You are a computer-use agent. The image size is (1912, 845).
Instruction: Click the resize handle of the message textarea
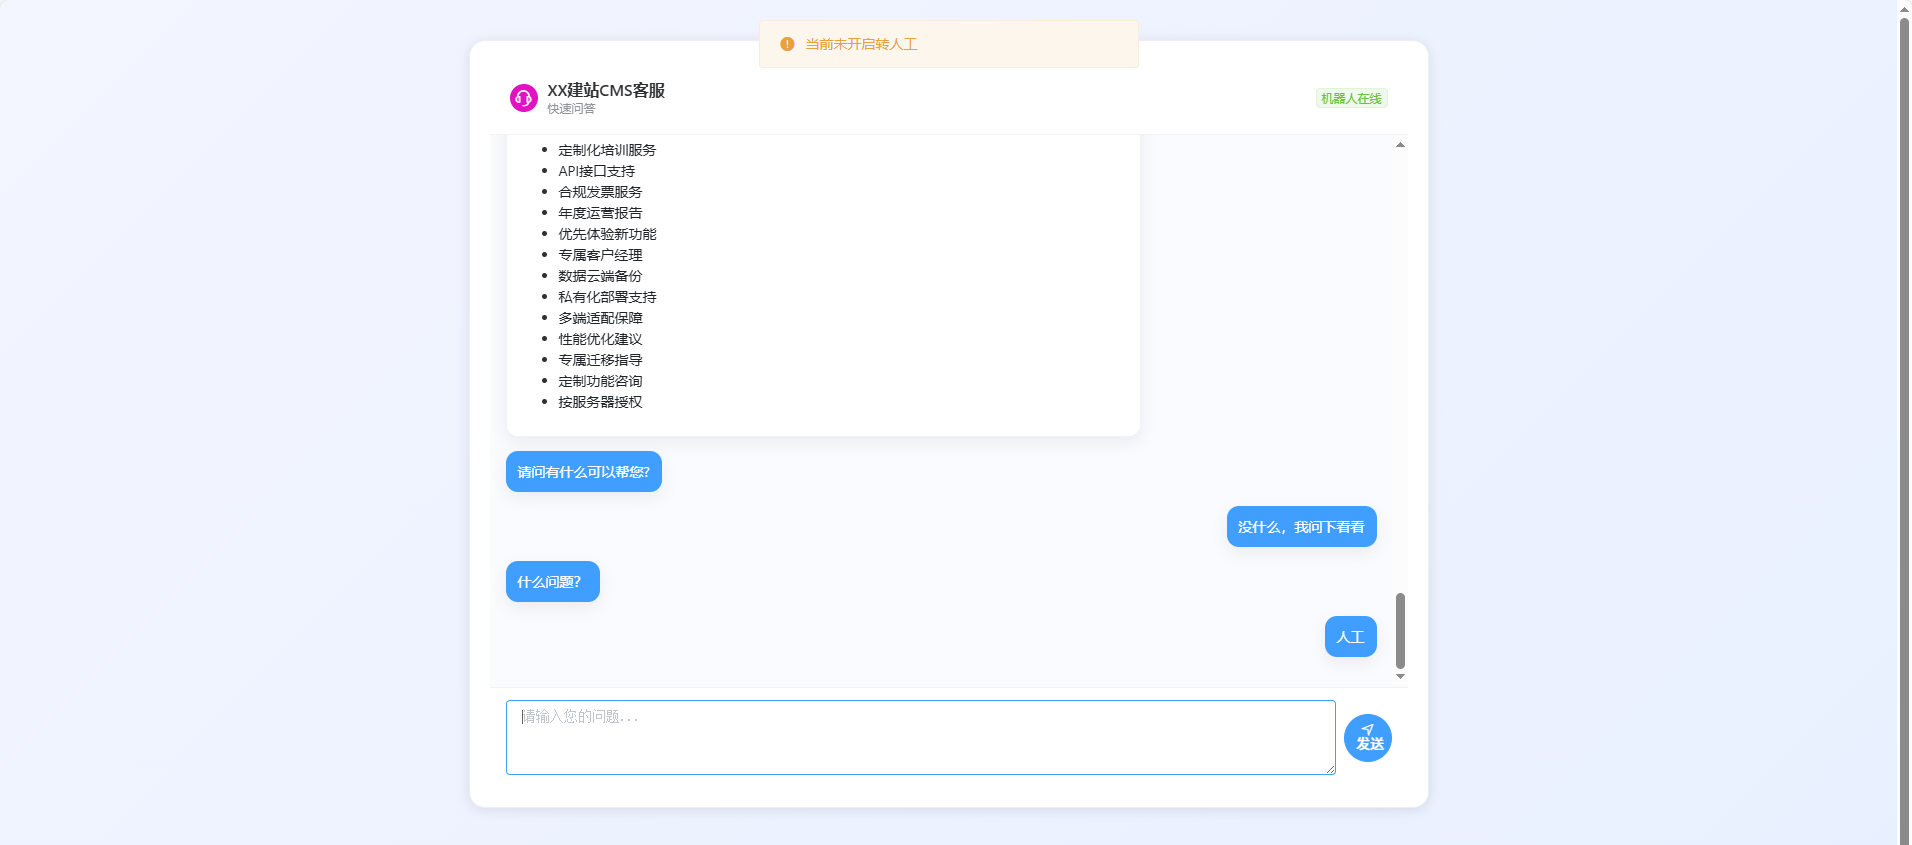pyautogui.click(x=1330, y=769)
